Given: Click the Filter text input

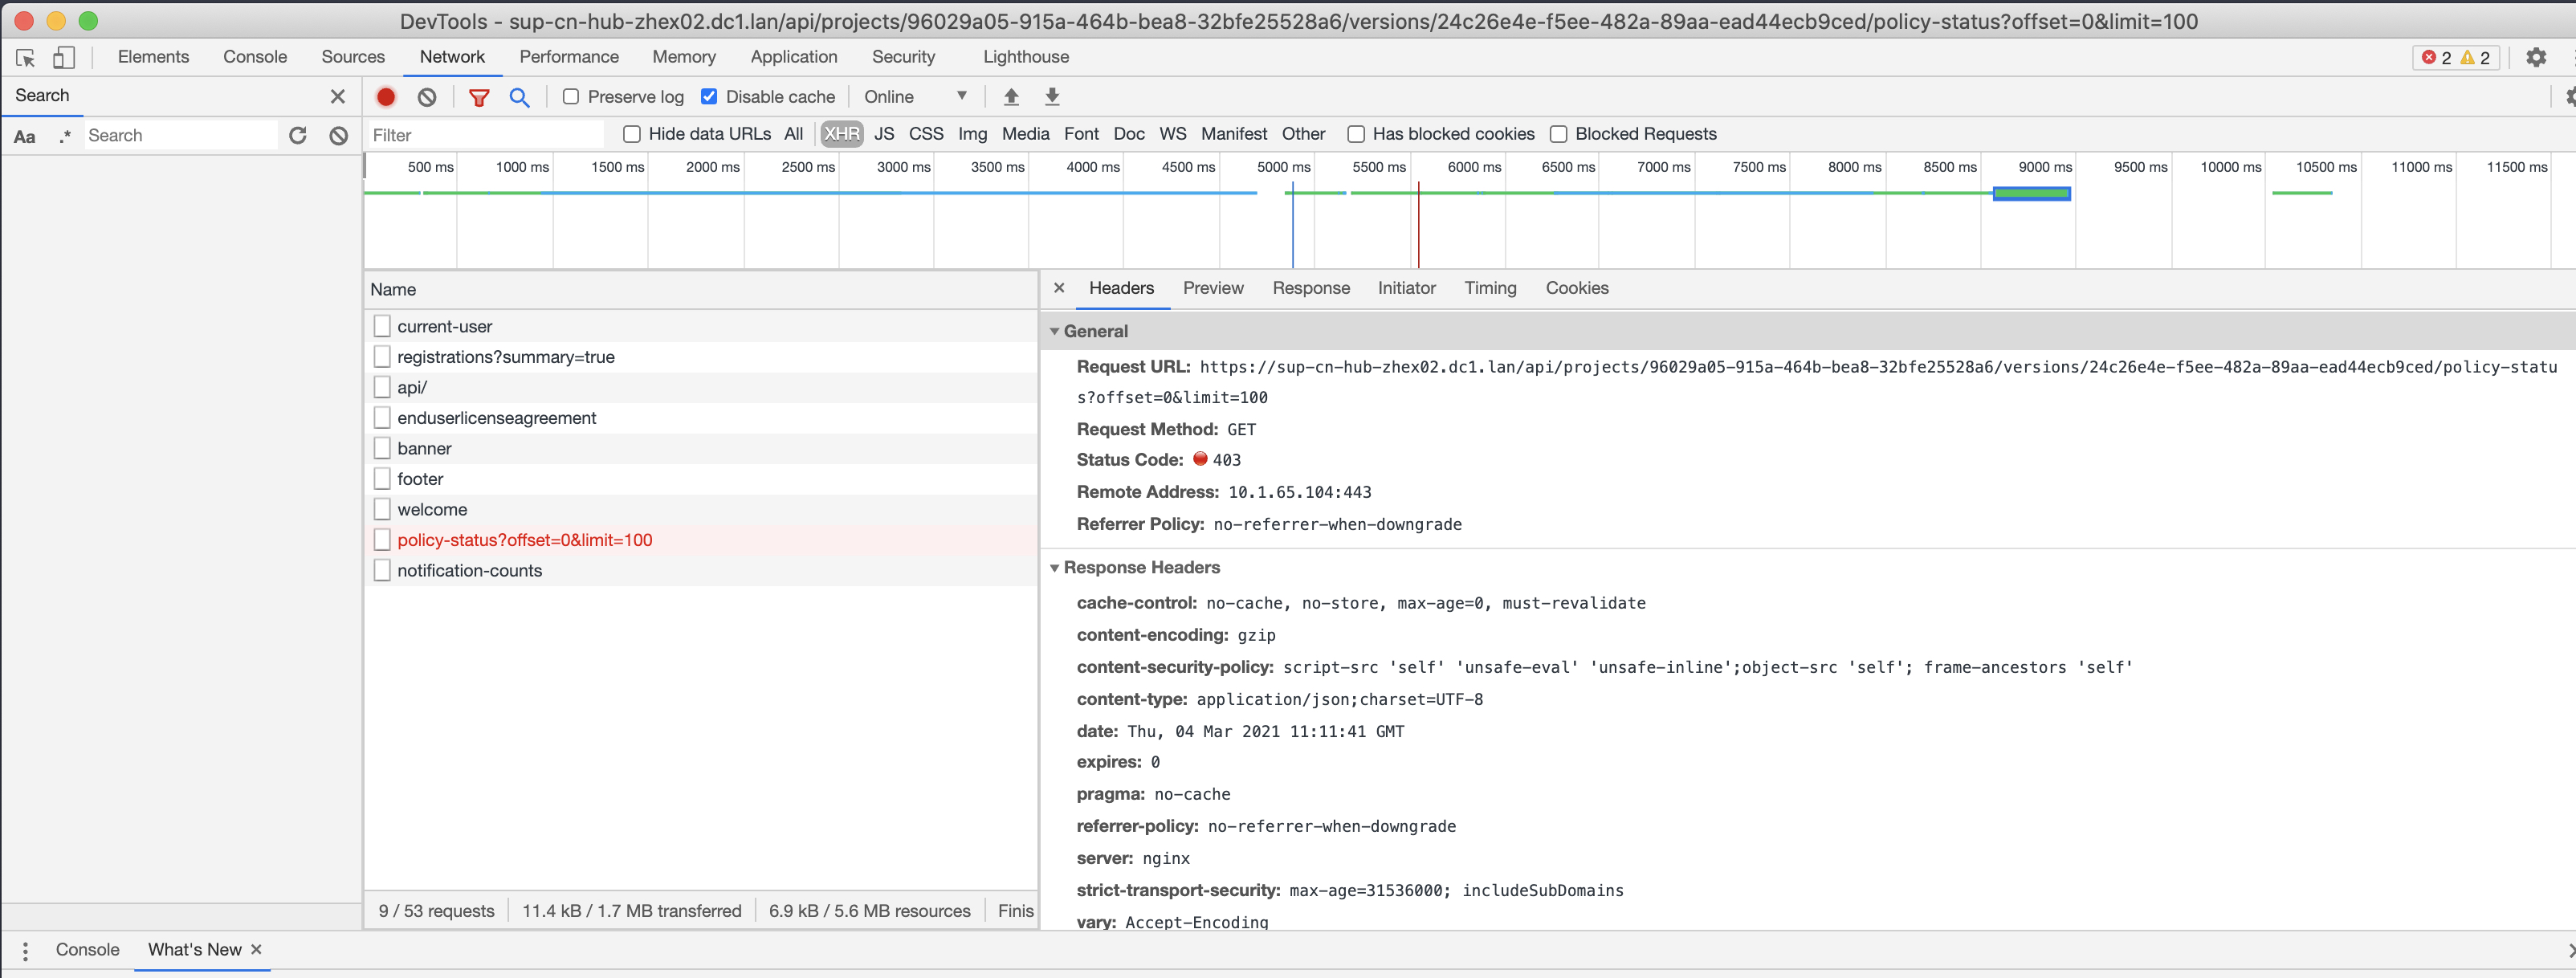Looking at the screenshot, I should click(x=485, y=135).
